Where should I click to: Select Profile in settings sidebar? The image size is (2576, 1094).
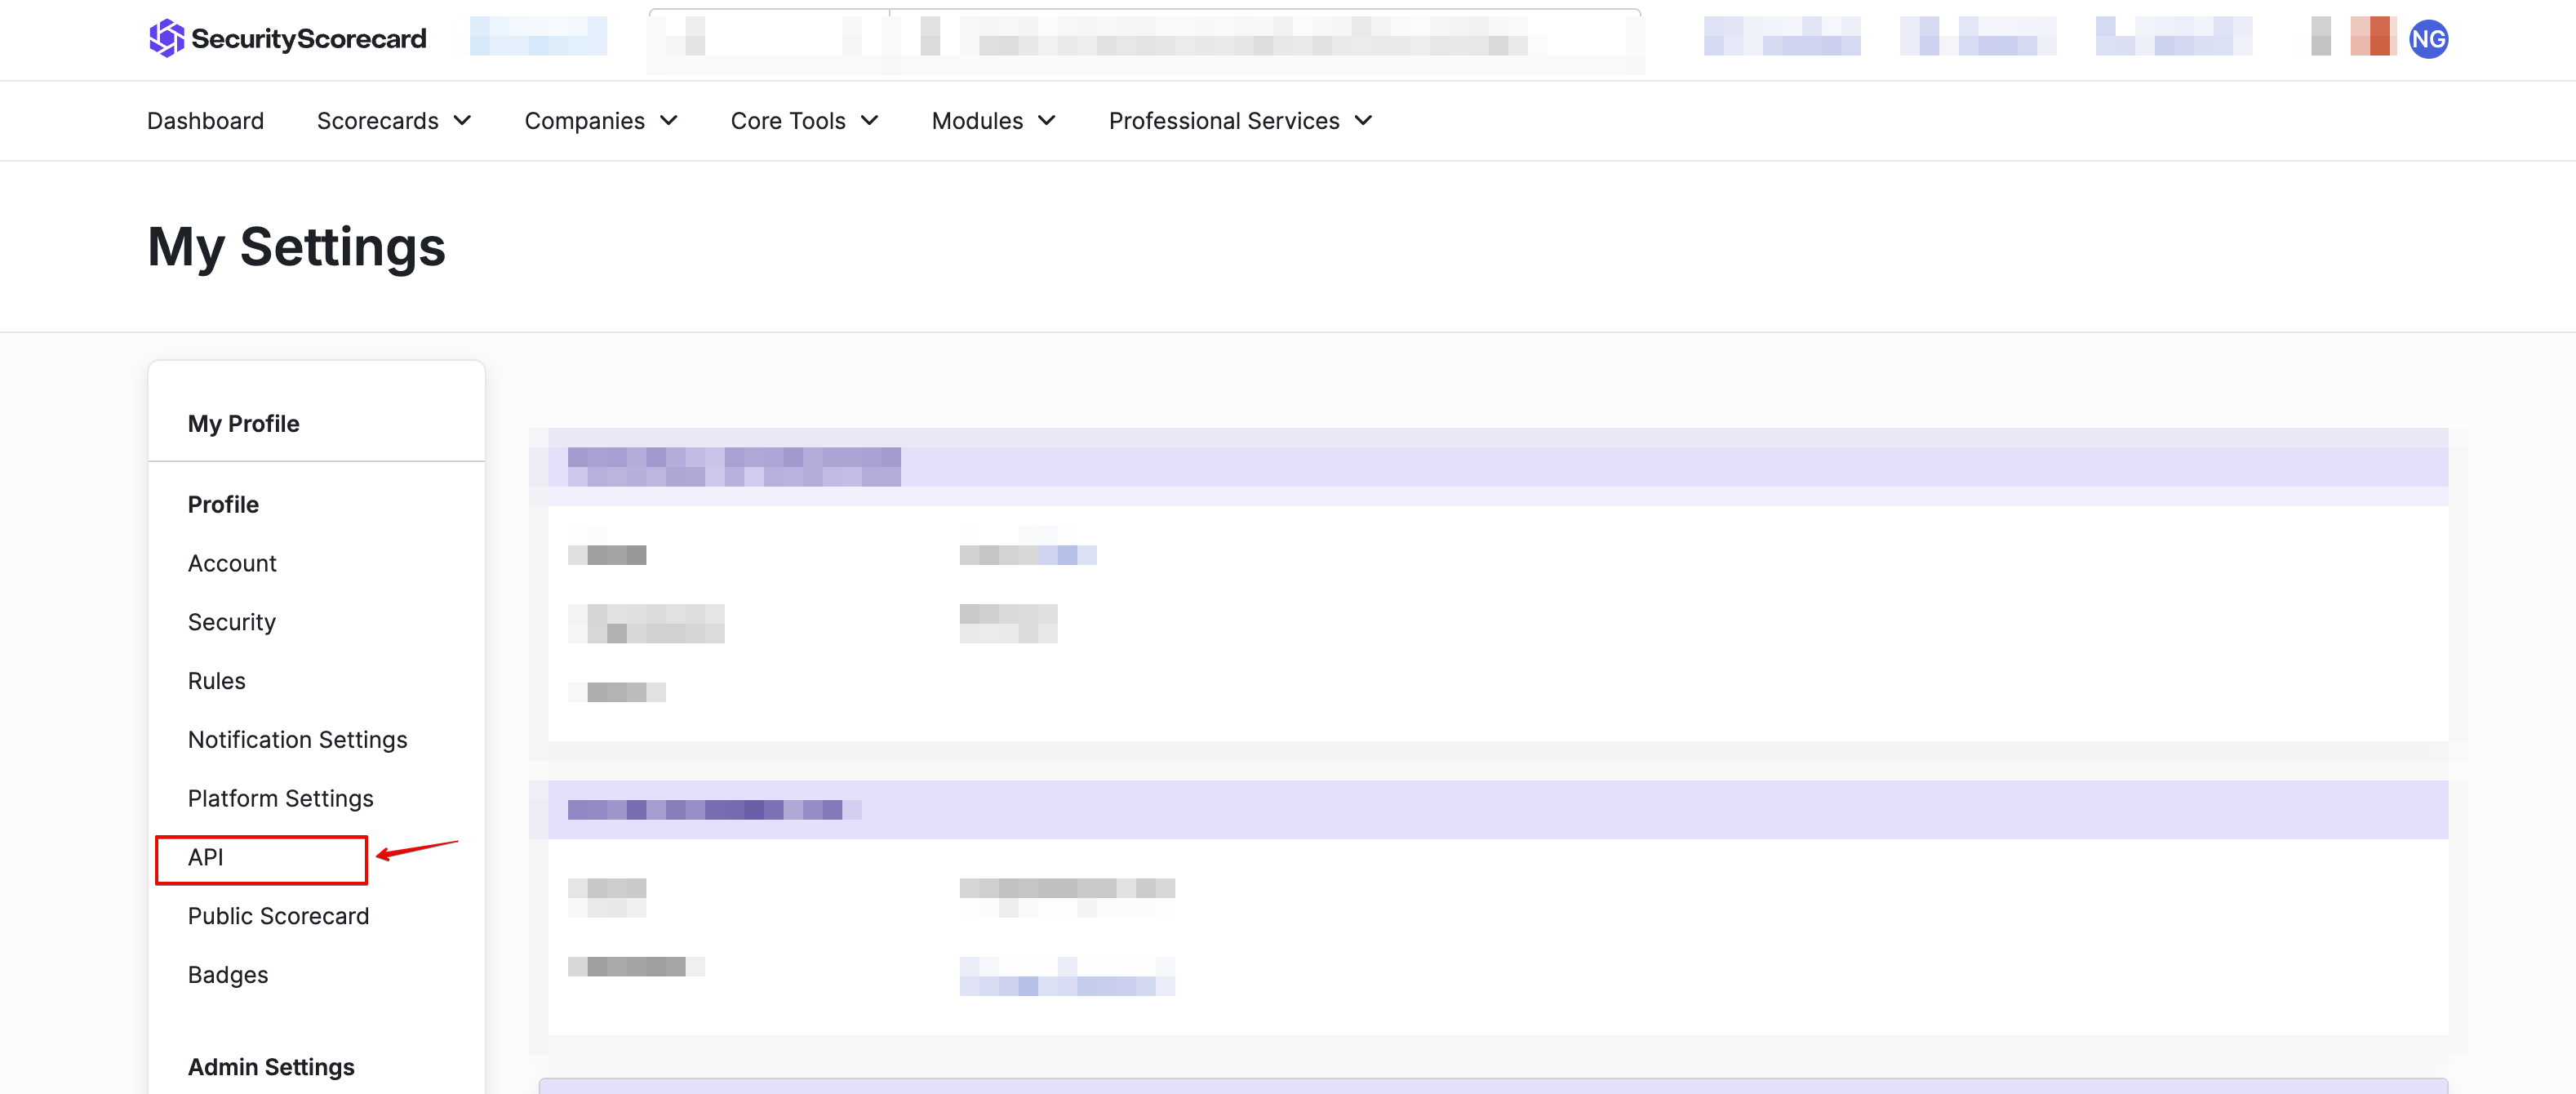[x=223, y=504]
